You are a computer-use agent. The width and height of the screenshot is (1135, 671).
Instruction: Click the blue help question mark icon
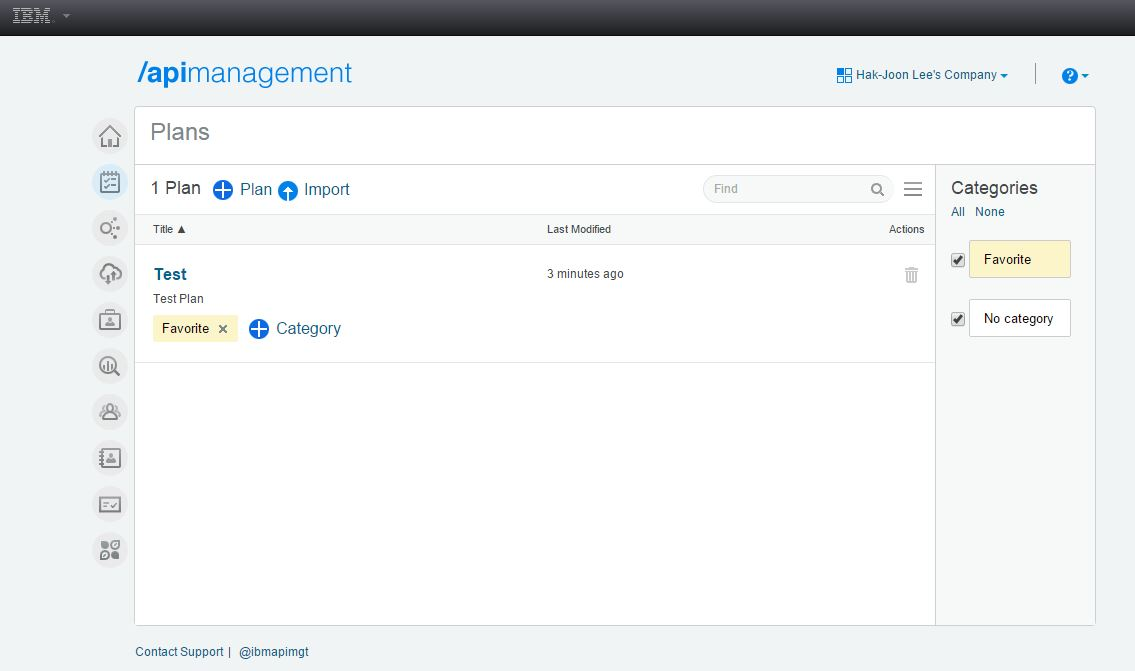coord(1069,76)
